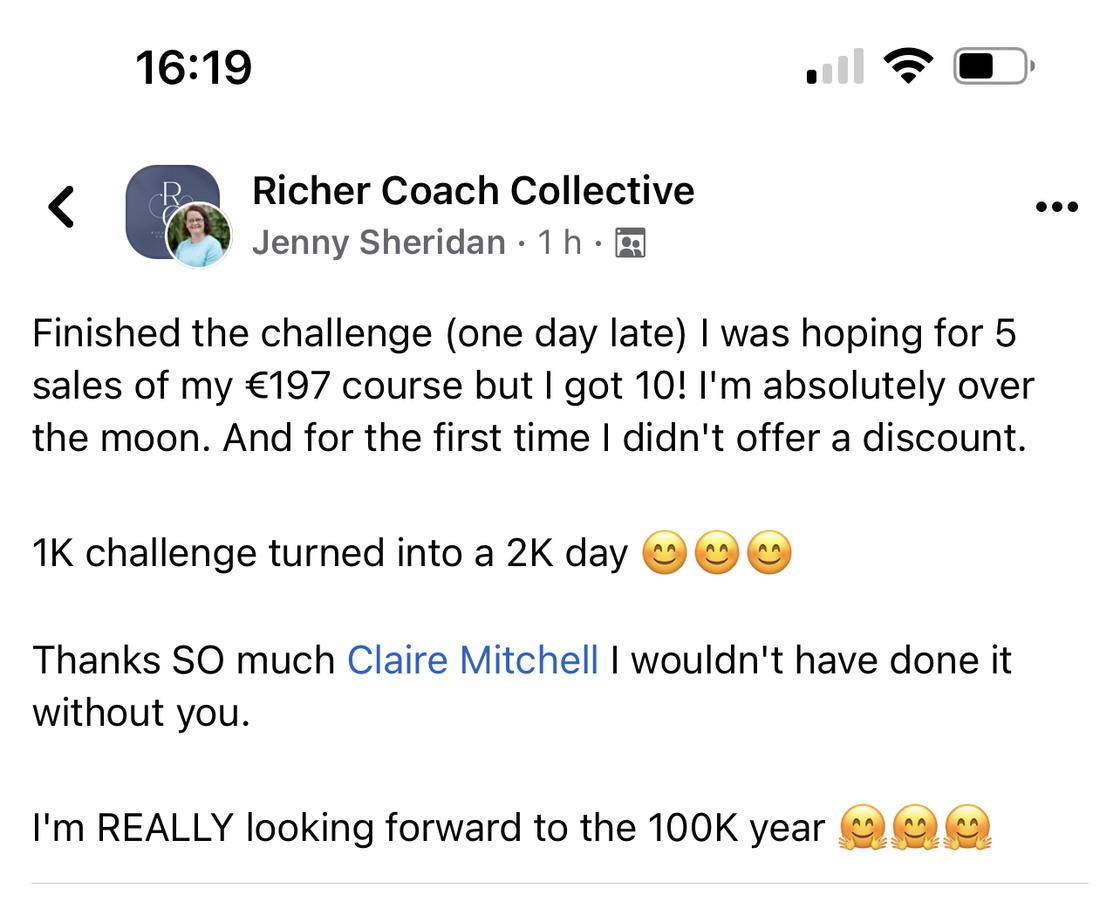Tap the Wi-Fi status icon
The height and width of the screenshot is (902, 1120).
pyautogui.click(x=907, y=67)
